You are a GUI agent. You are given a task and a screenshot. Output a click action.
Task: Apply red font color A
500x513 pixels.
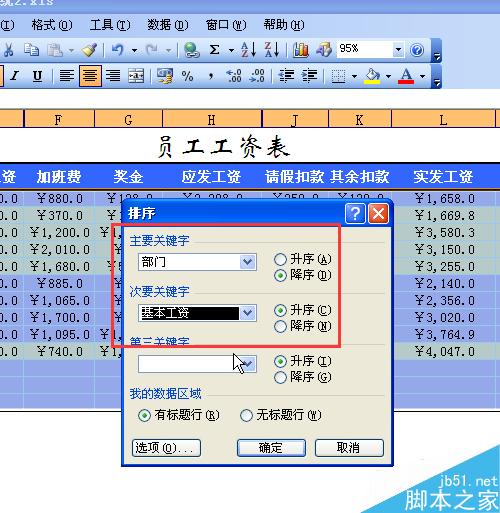click(x=406, y=76)
